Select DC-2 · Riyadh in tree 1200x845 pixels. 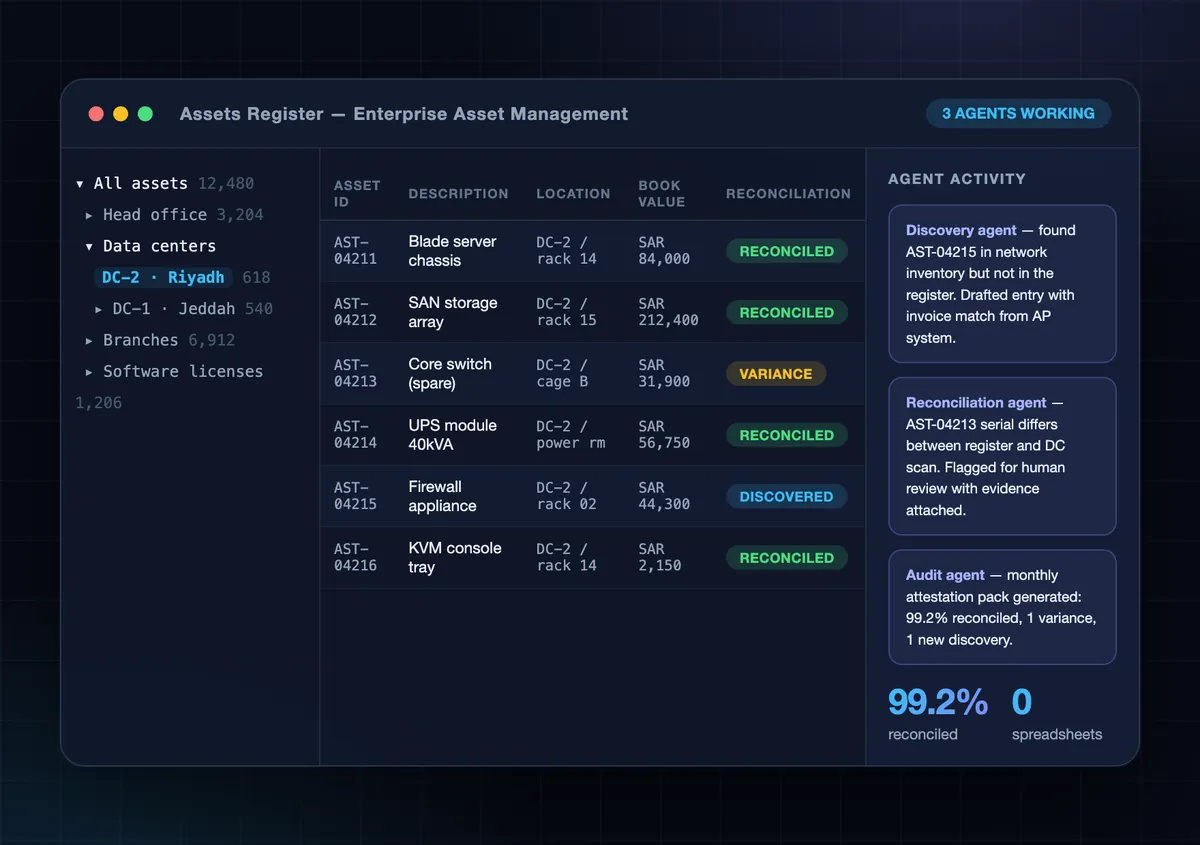click(x=164, y=277)
